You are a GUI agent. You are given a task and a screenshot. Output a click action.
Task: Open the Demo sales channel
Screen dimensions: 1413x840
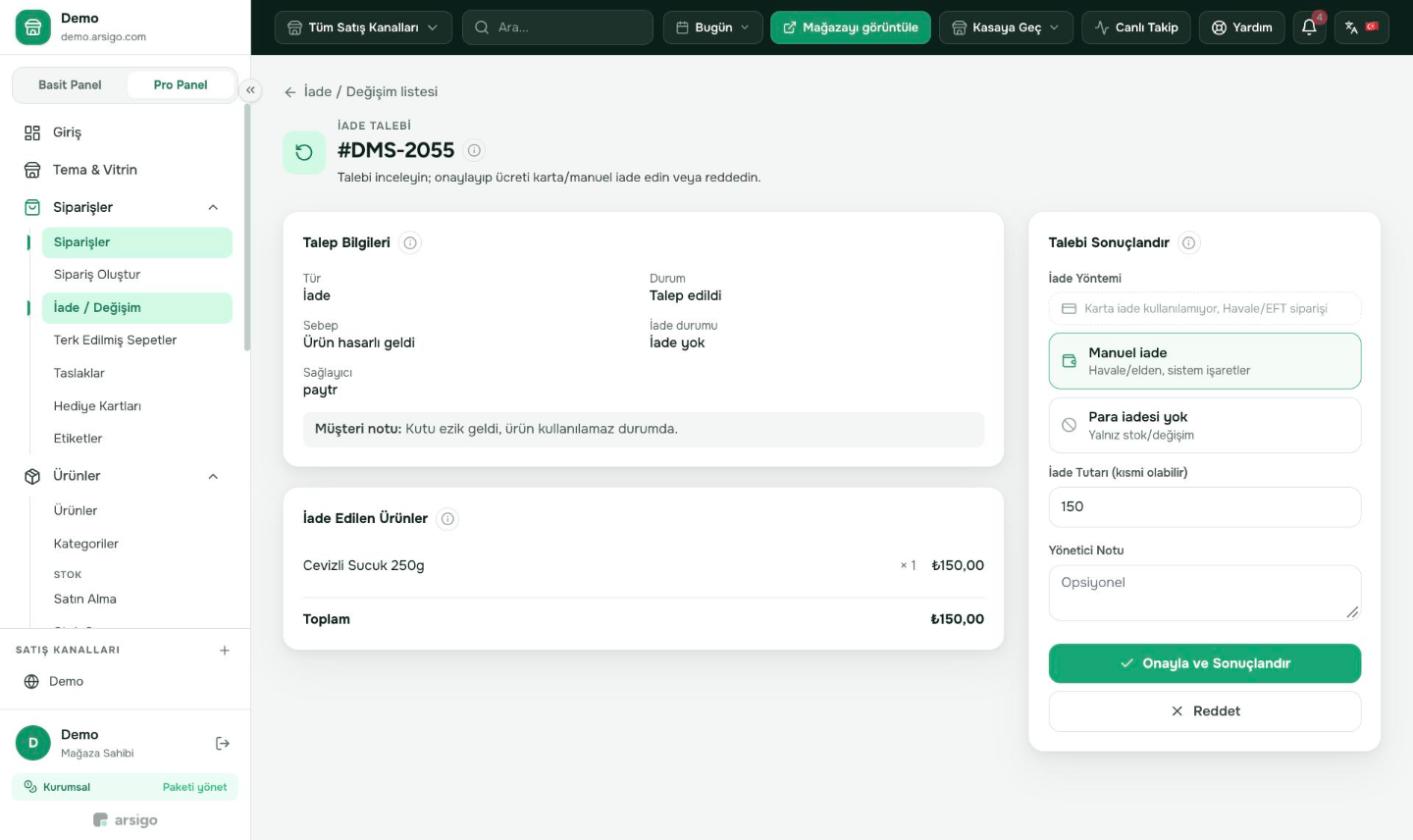pyautogui.click(x=66, y=681)
